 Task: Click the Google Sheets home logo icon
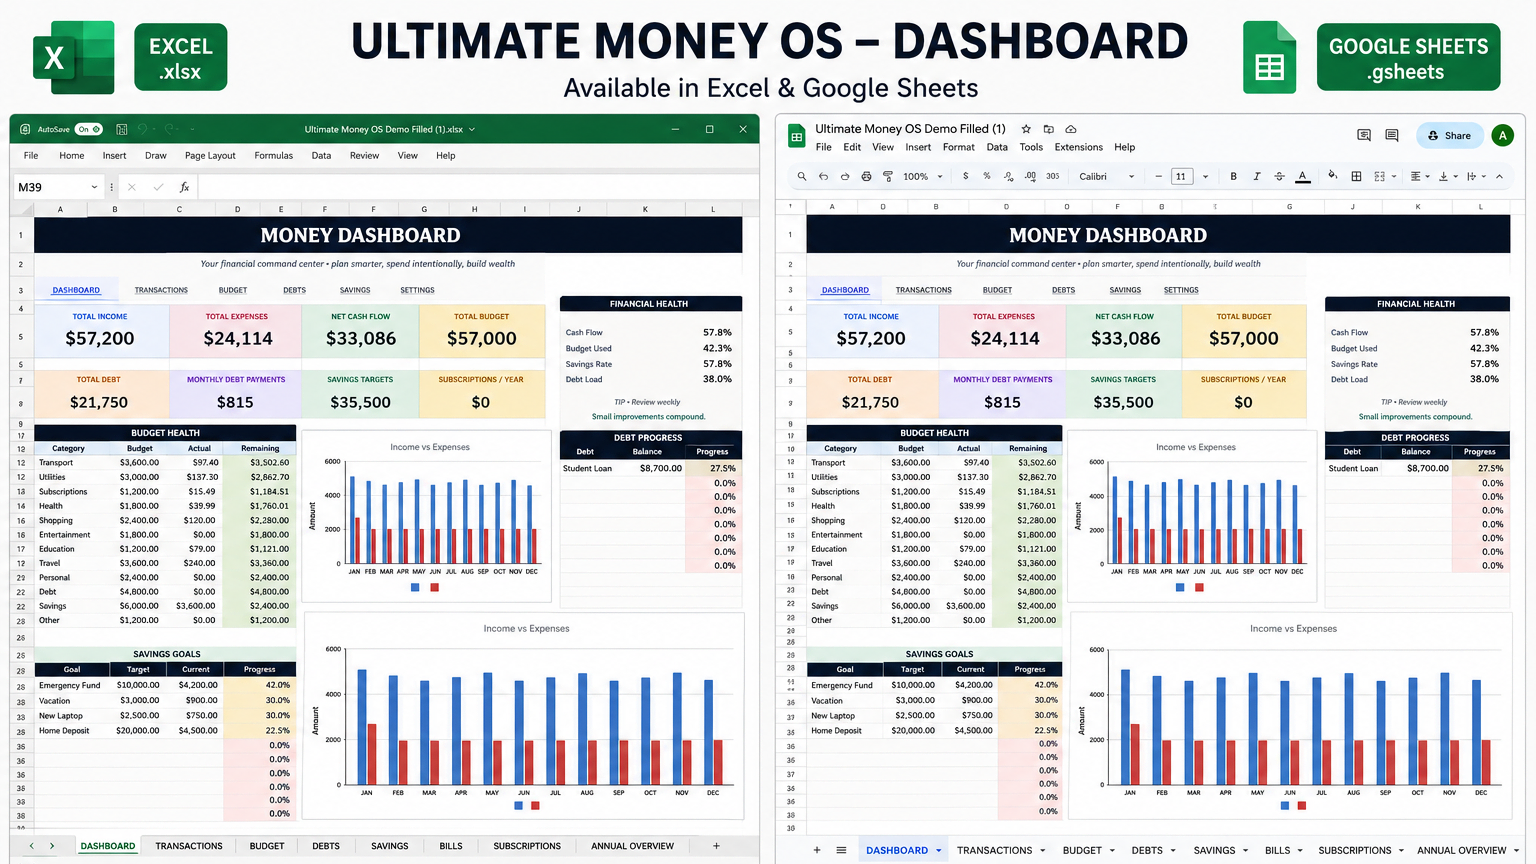pyautogui.click(x=797, y=137)
